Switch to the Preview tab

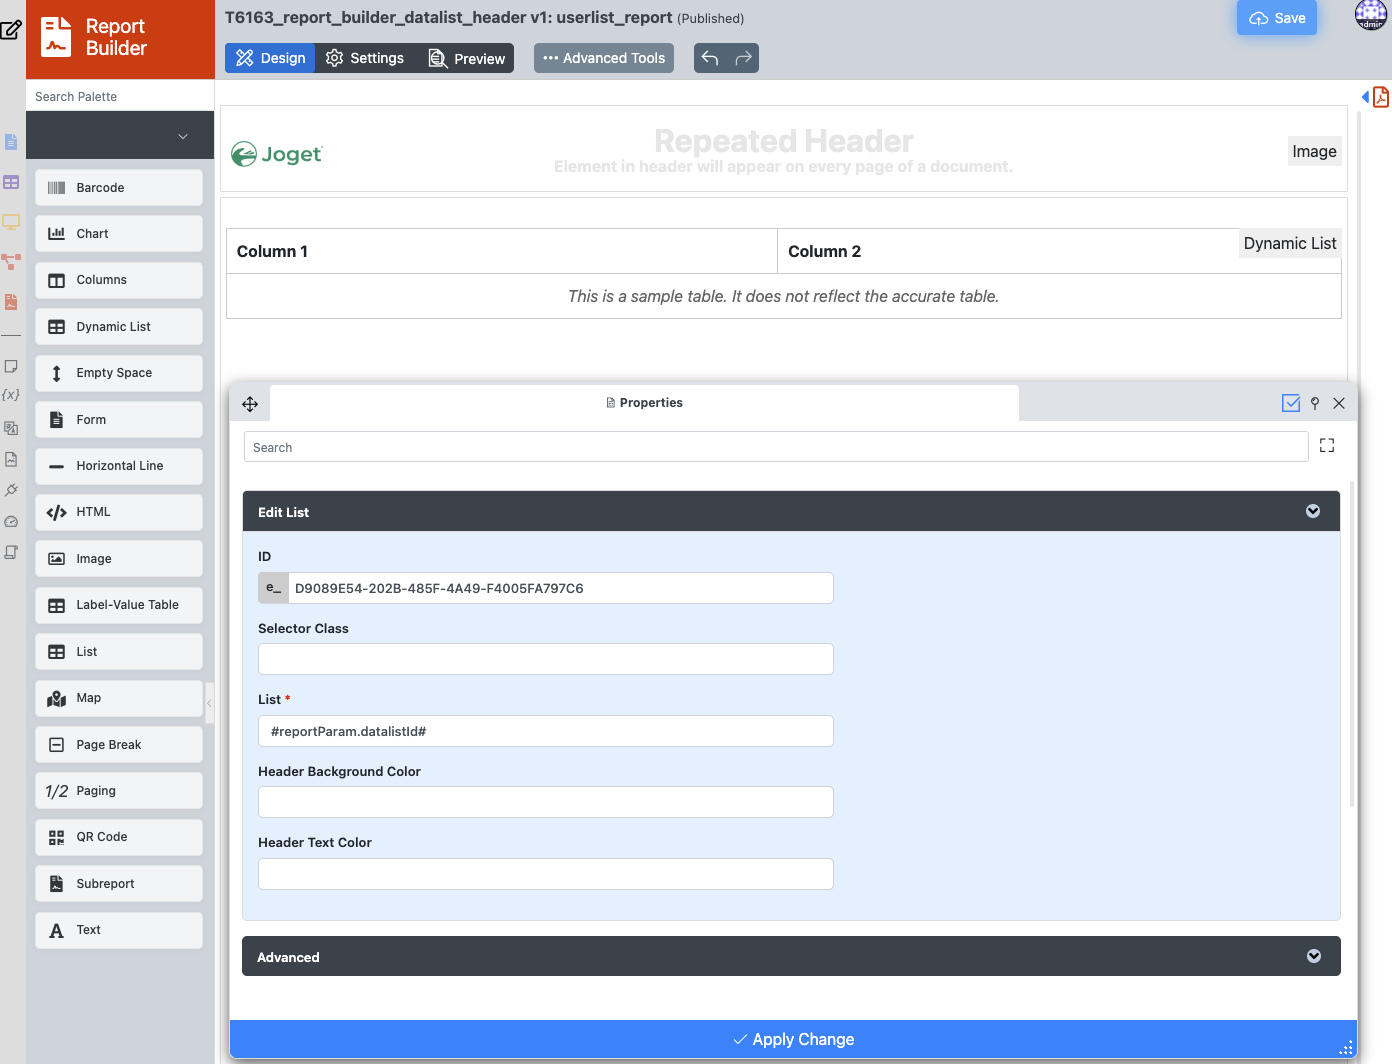click(466, 58)
